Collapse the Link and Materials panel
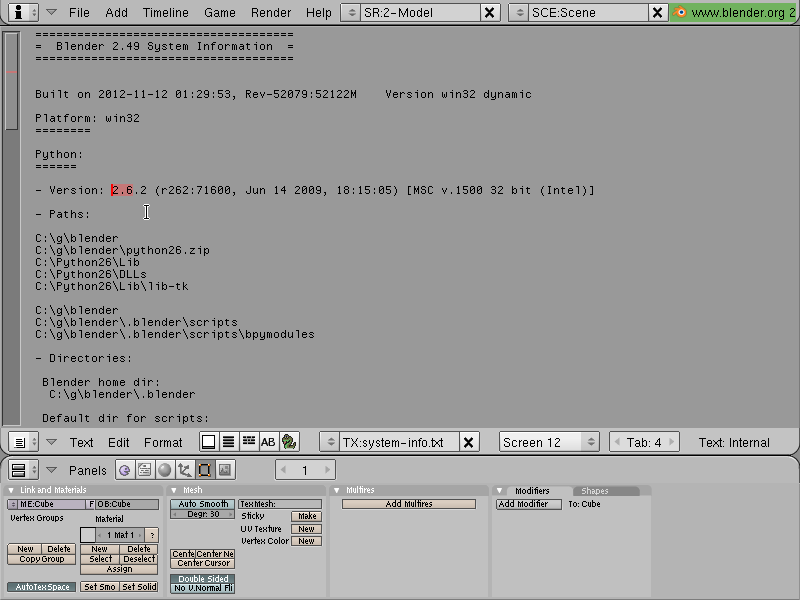 [11, 490]
